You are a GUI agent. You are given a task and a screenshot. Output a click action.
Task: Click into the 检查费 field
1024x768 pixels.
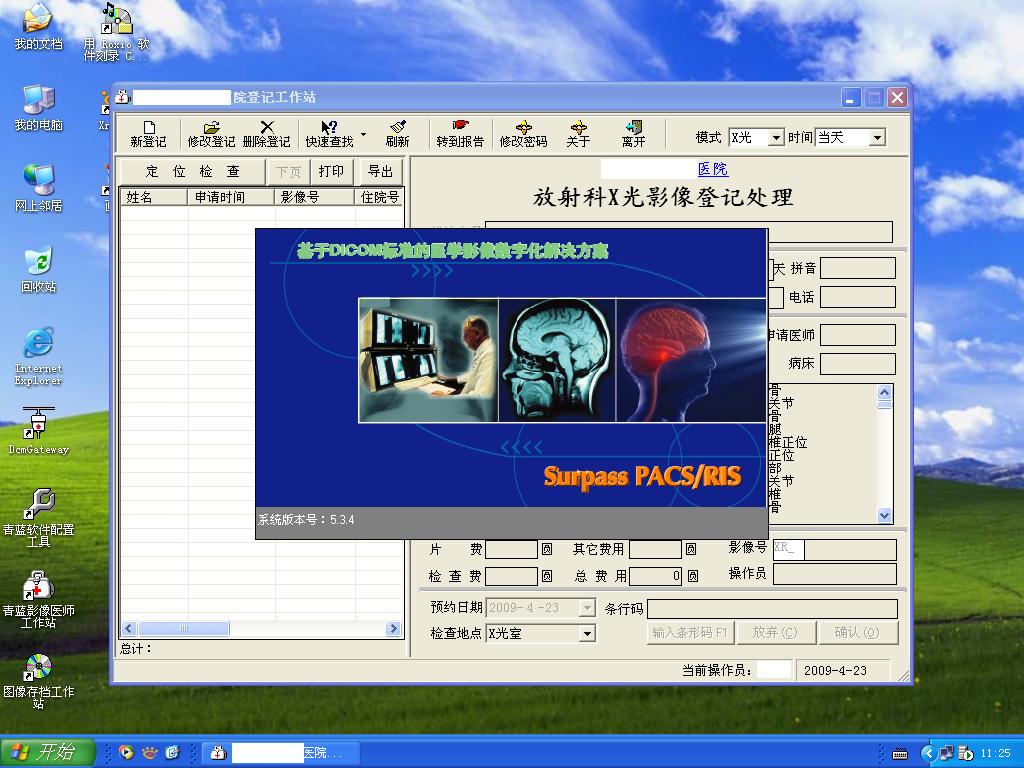511,576
